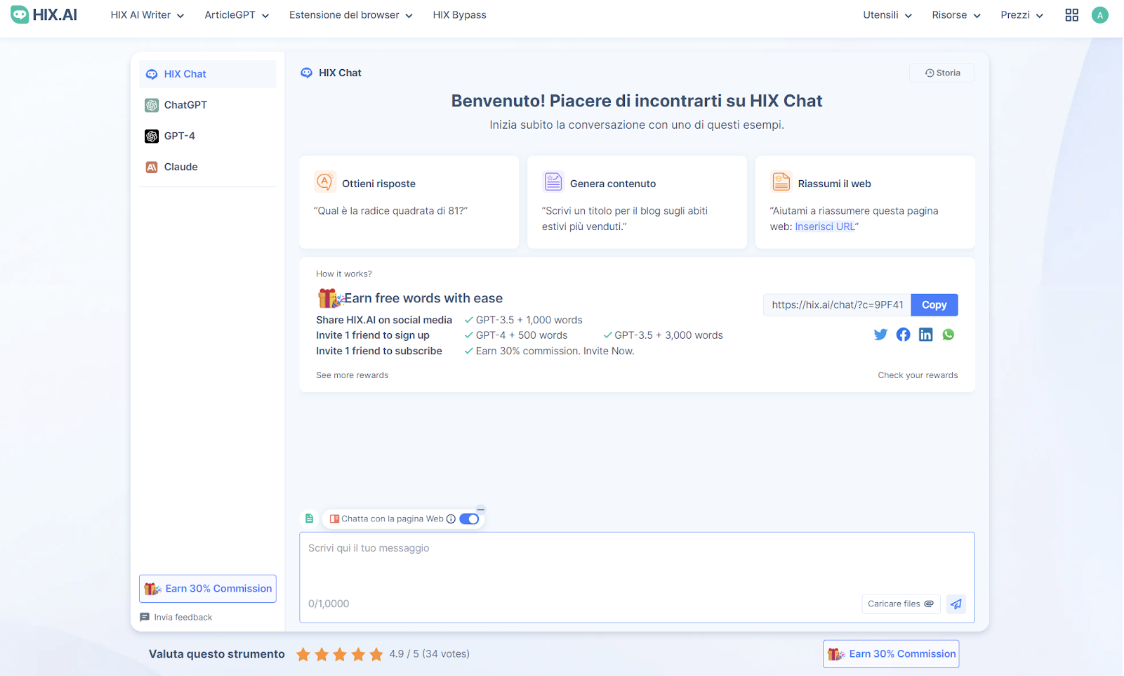Share on LinkedIn icon

point(925,335)
